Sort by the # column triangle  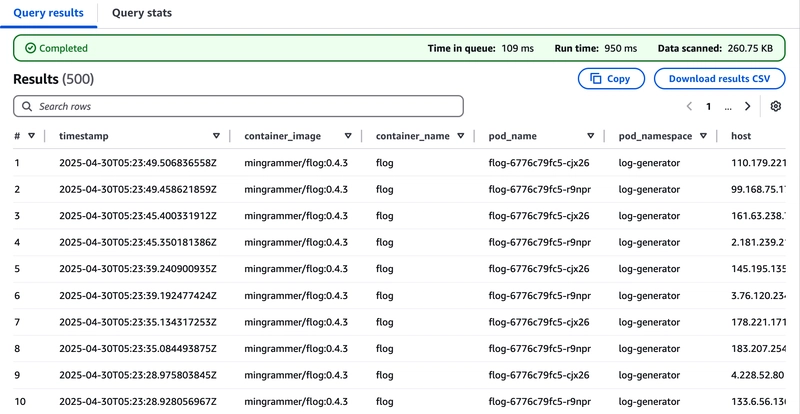pos(32,136)
